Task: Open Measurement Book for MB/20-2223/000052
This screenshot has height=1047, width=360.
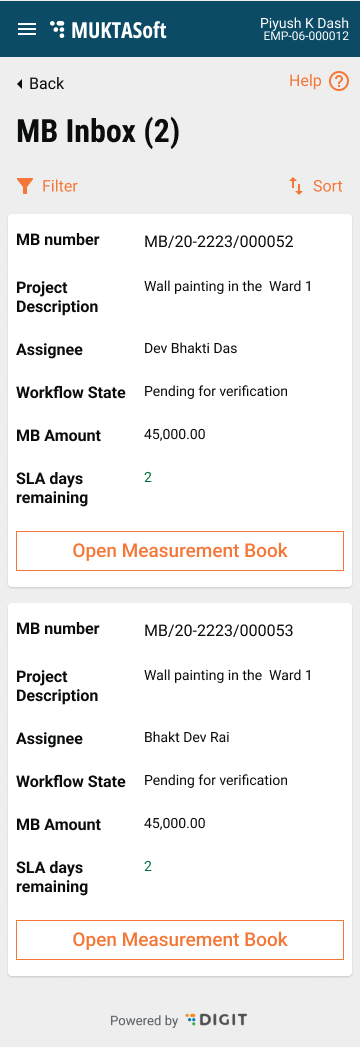Action: tap(180, 551)
